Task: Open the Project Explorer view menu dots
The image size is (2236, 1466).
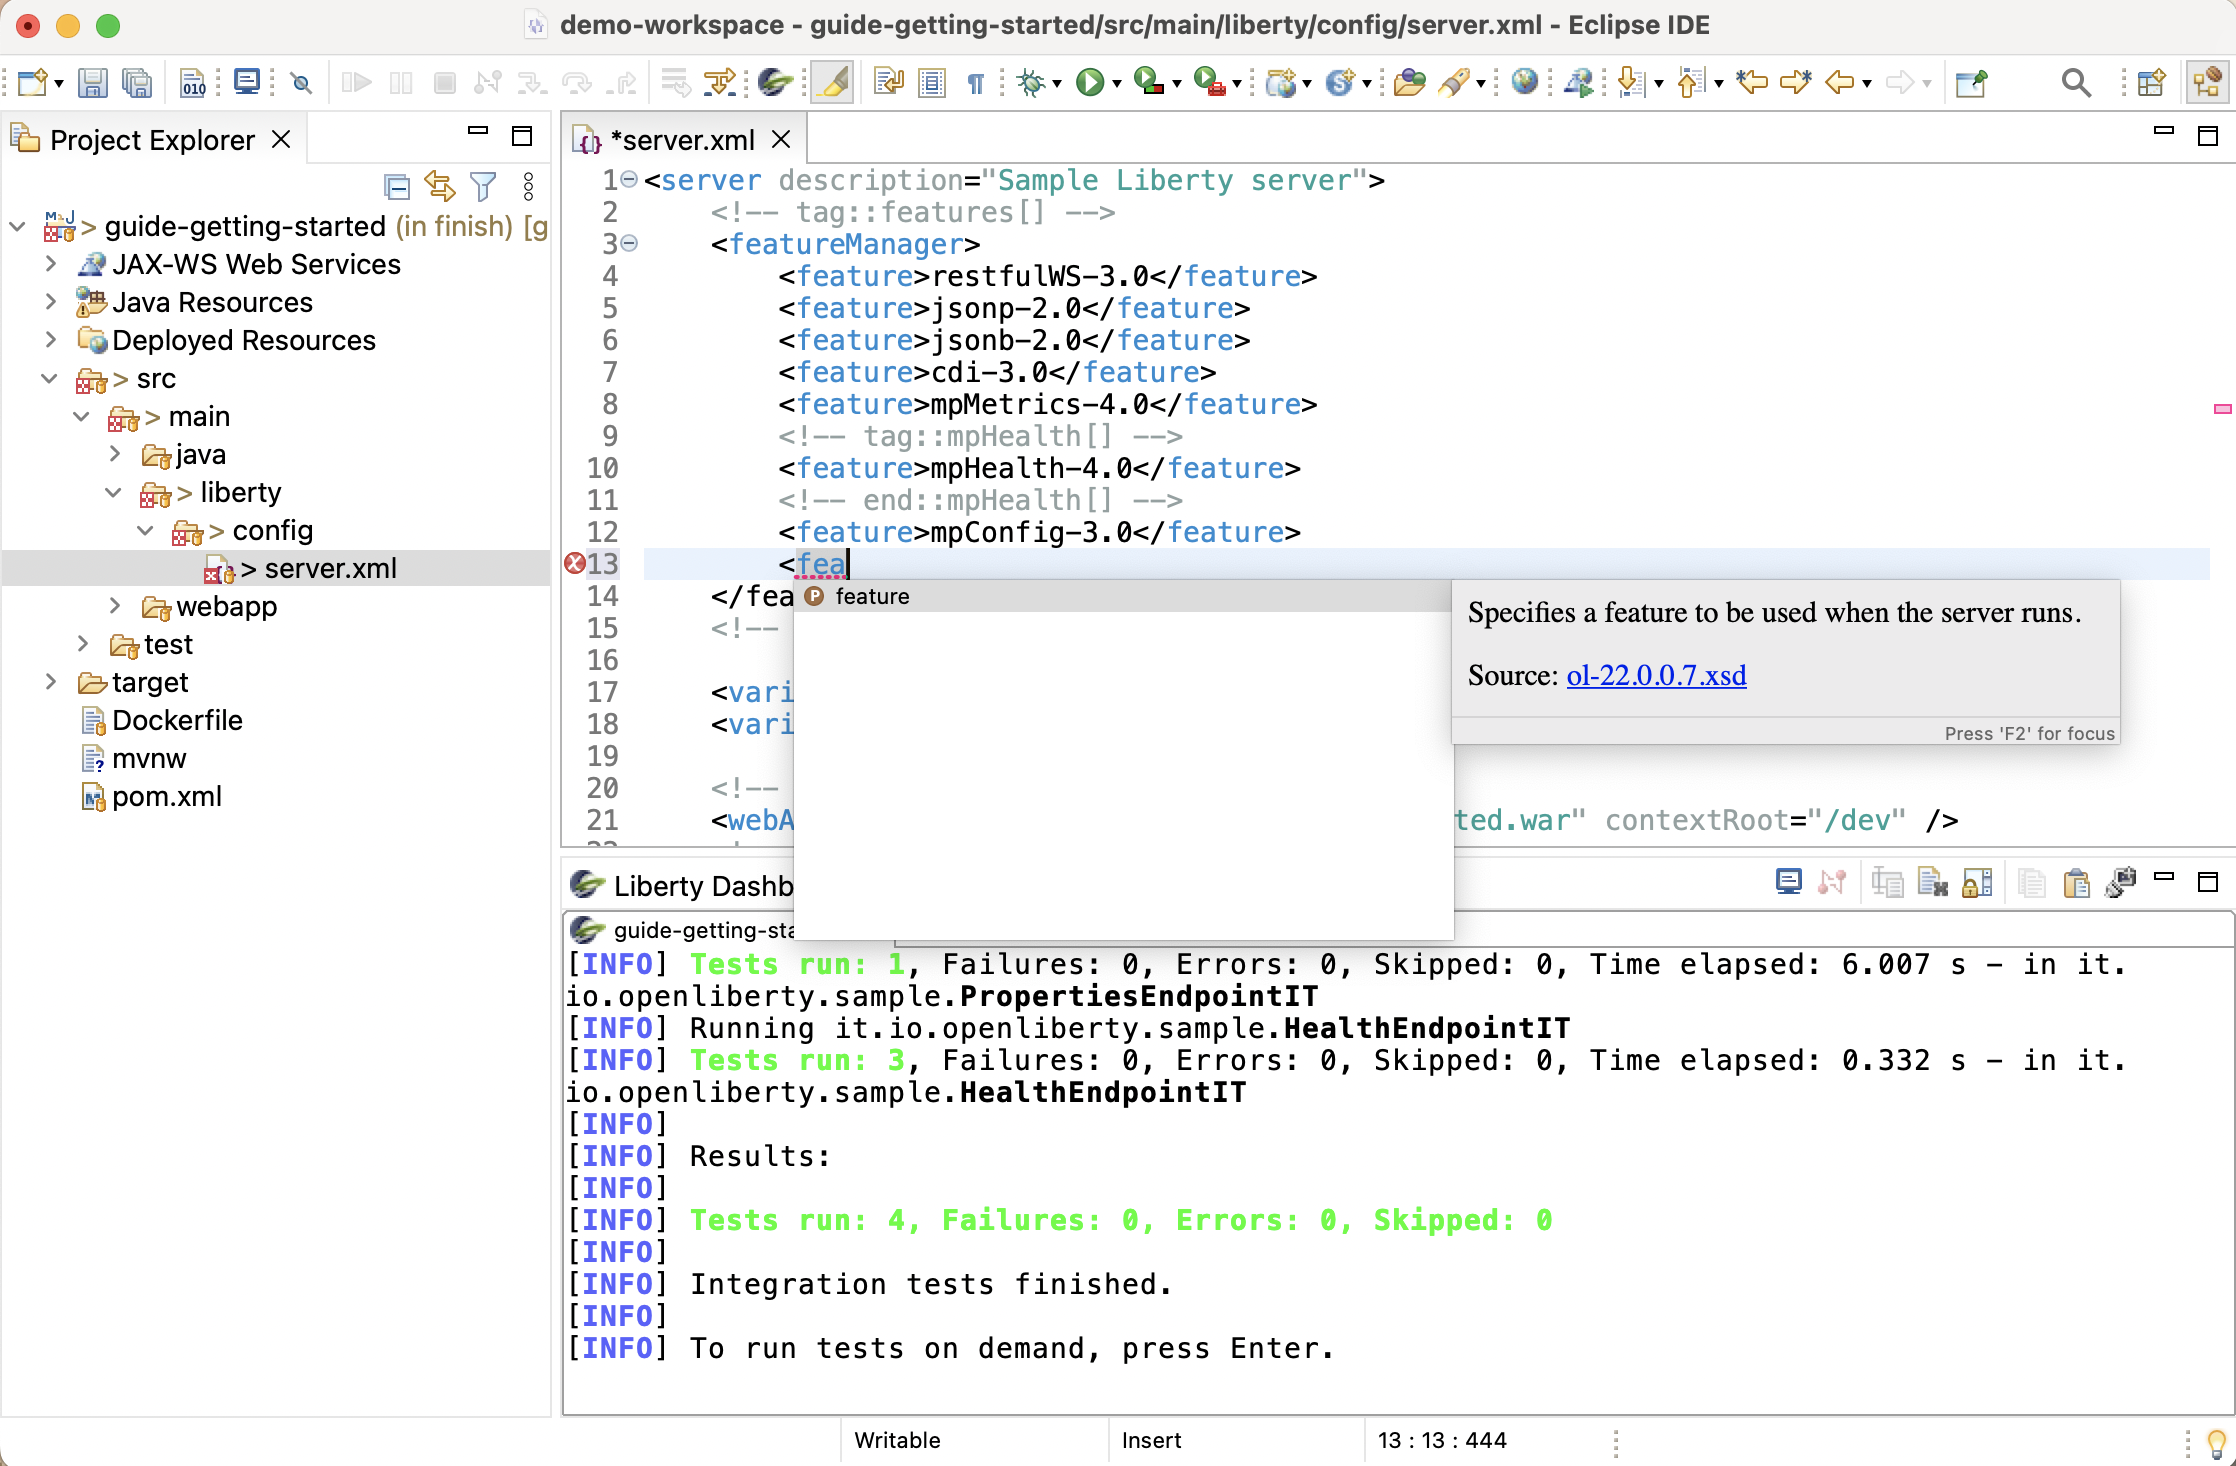Action: (528, 187)
